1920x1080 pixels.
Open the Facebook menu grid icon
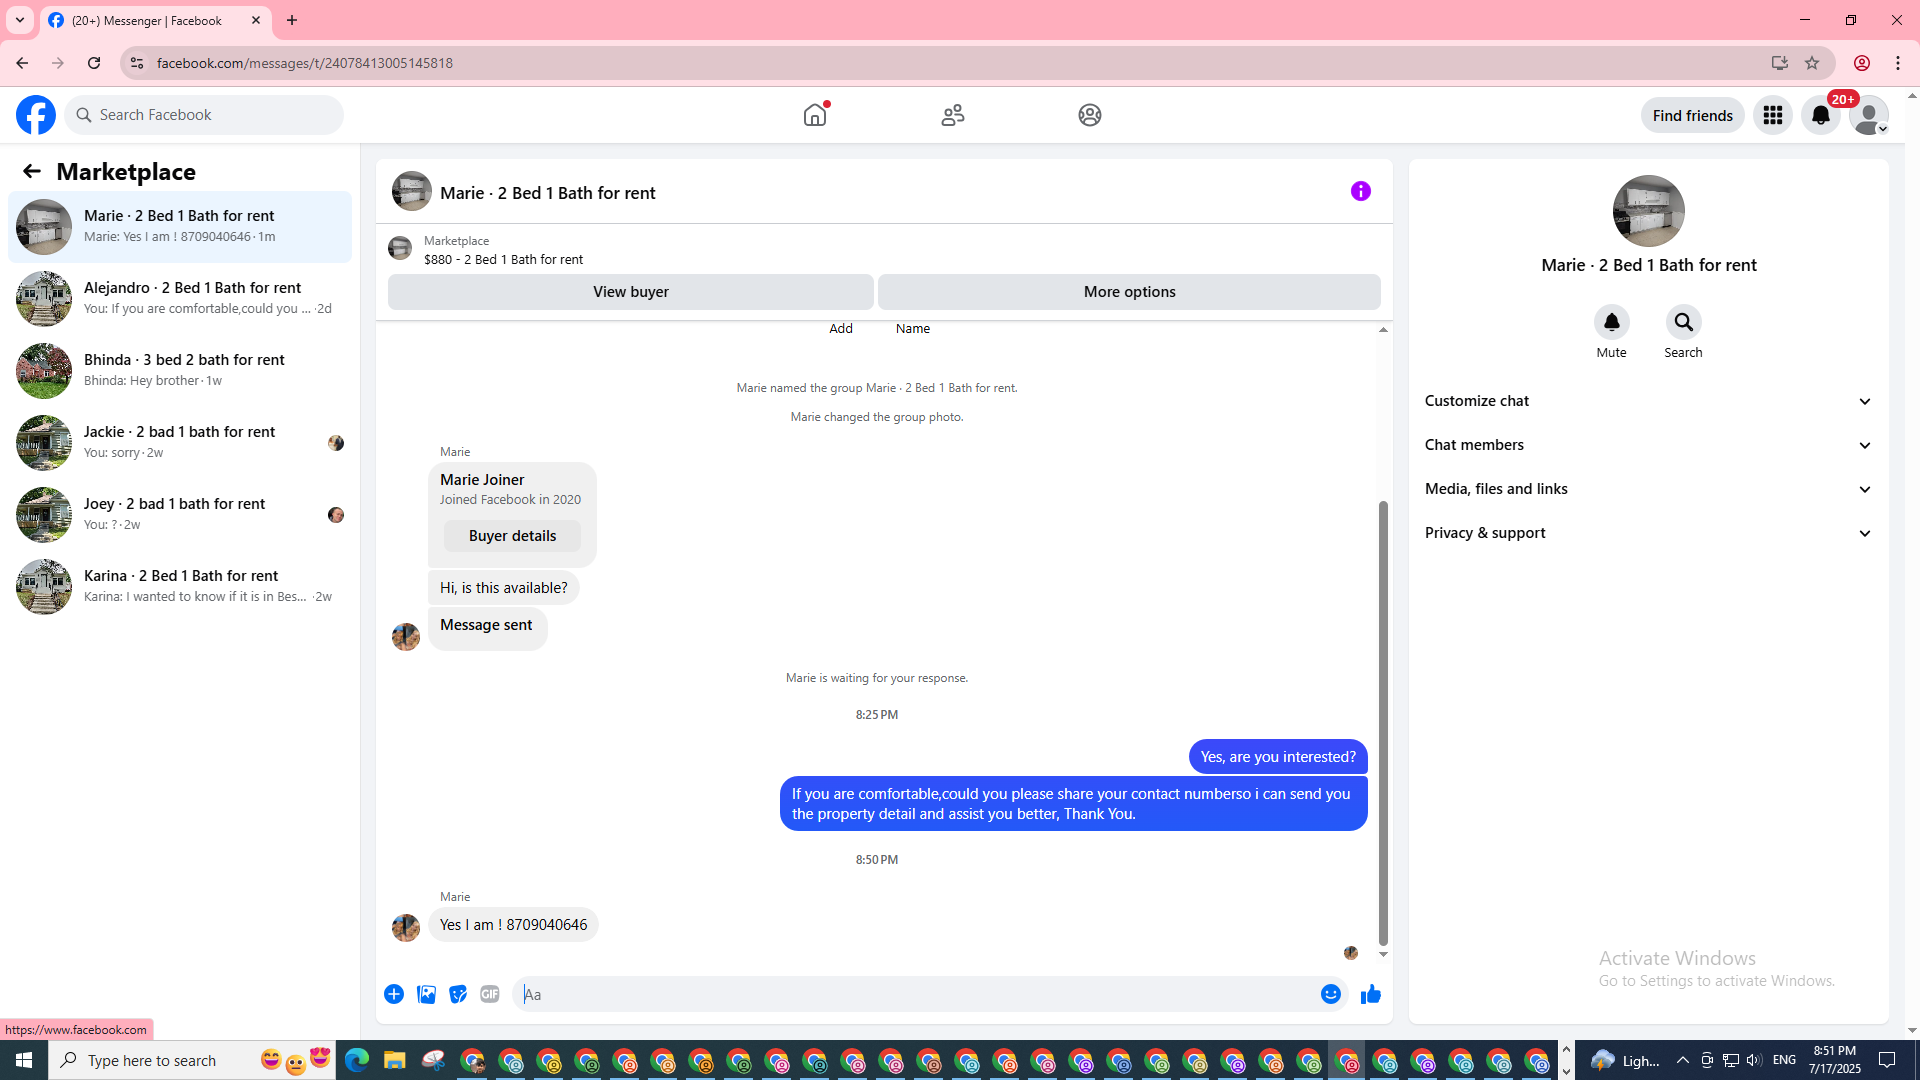pyautogui.click(x=1773, y=115)
